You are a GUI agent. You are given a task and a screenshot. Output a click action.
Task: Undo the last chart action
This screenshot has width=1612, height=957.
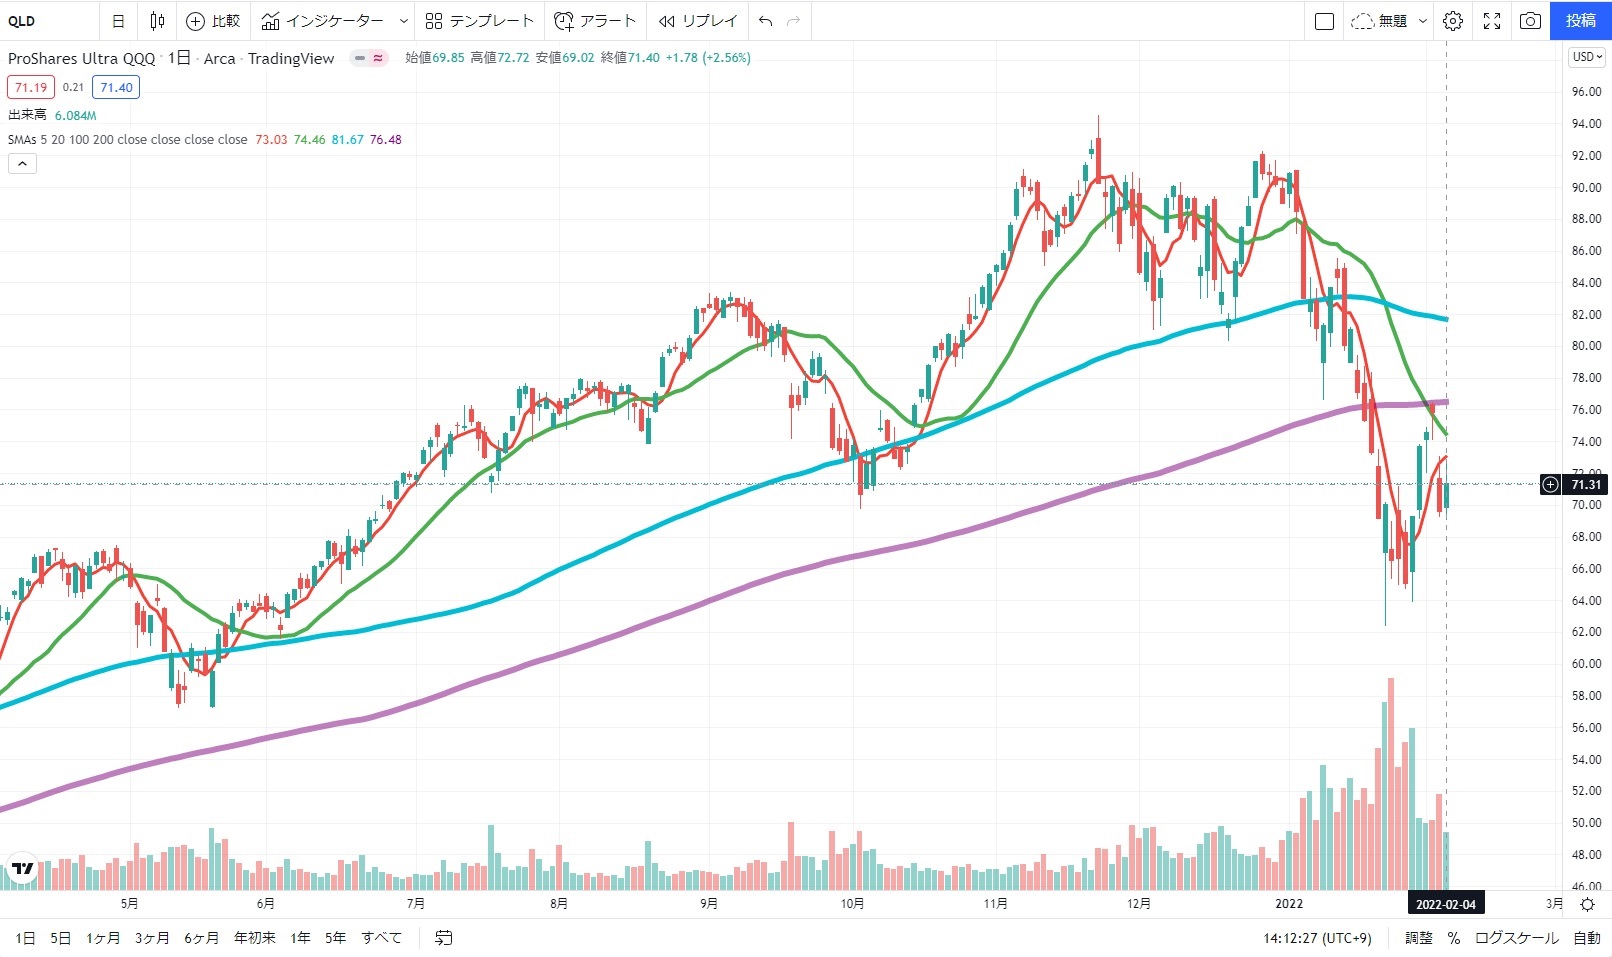[766, 21]
